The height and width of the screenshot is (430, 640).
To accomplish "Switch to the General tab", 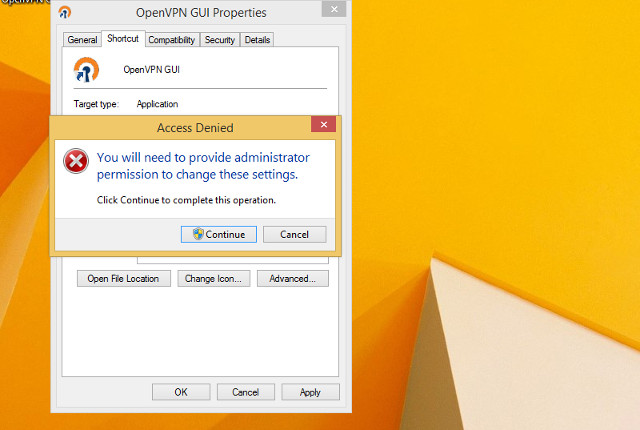I will (x=82, y=40).
